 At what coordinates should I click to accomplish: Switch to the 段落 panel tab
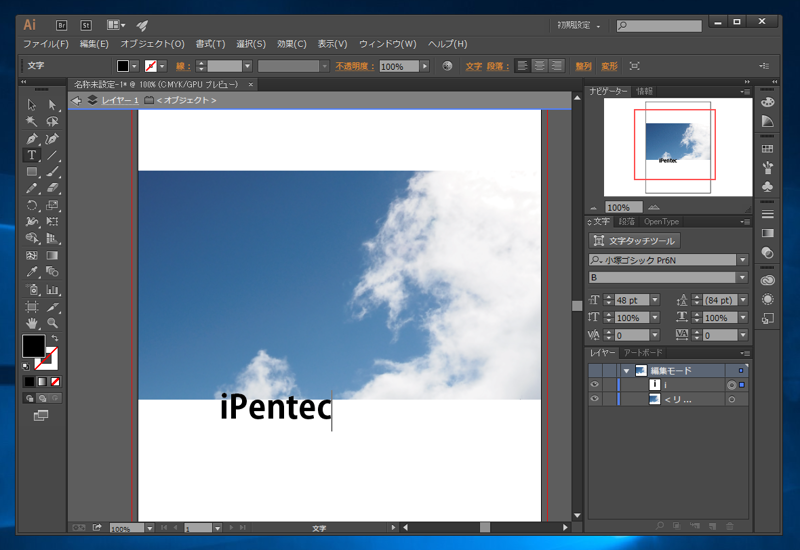pos(626,221)
